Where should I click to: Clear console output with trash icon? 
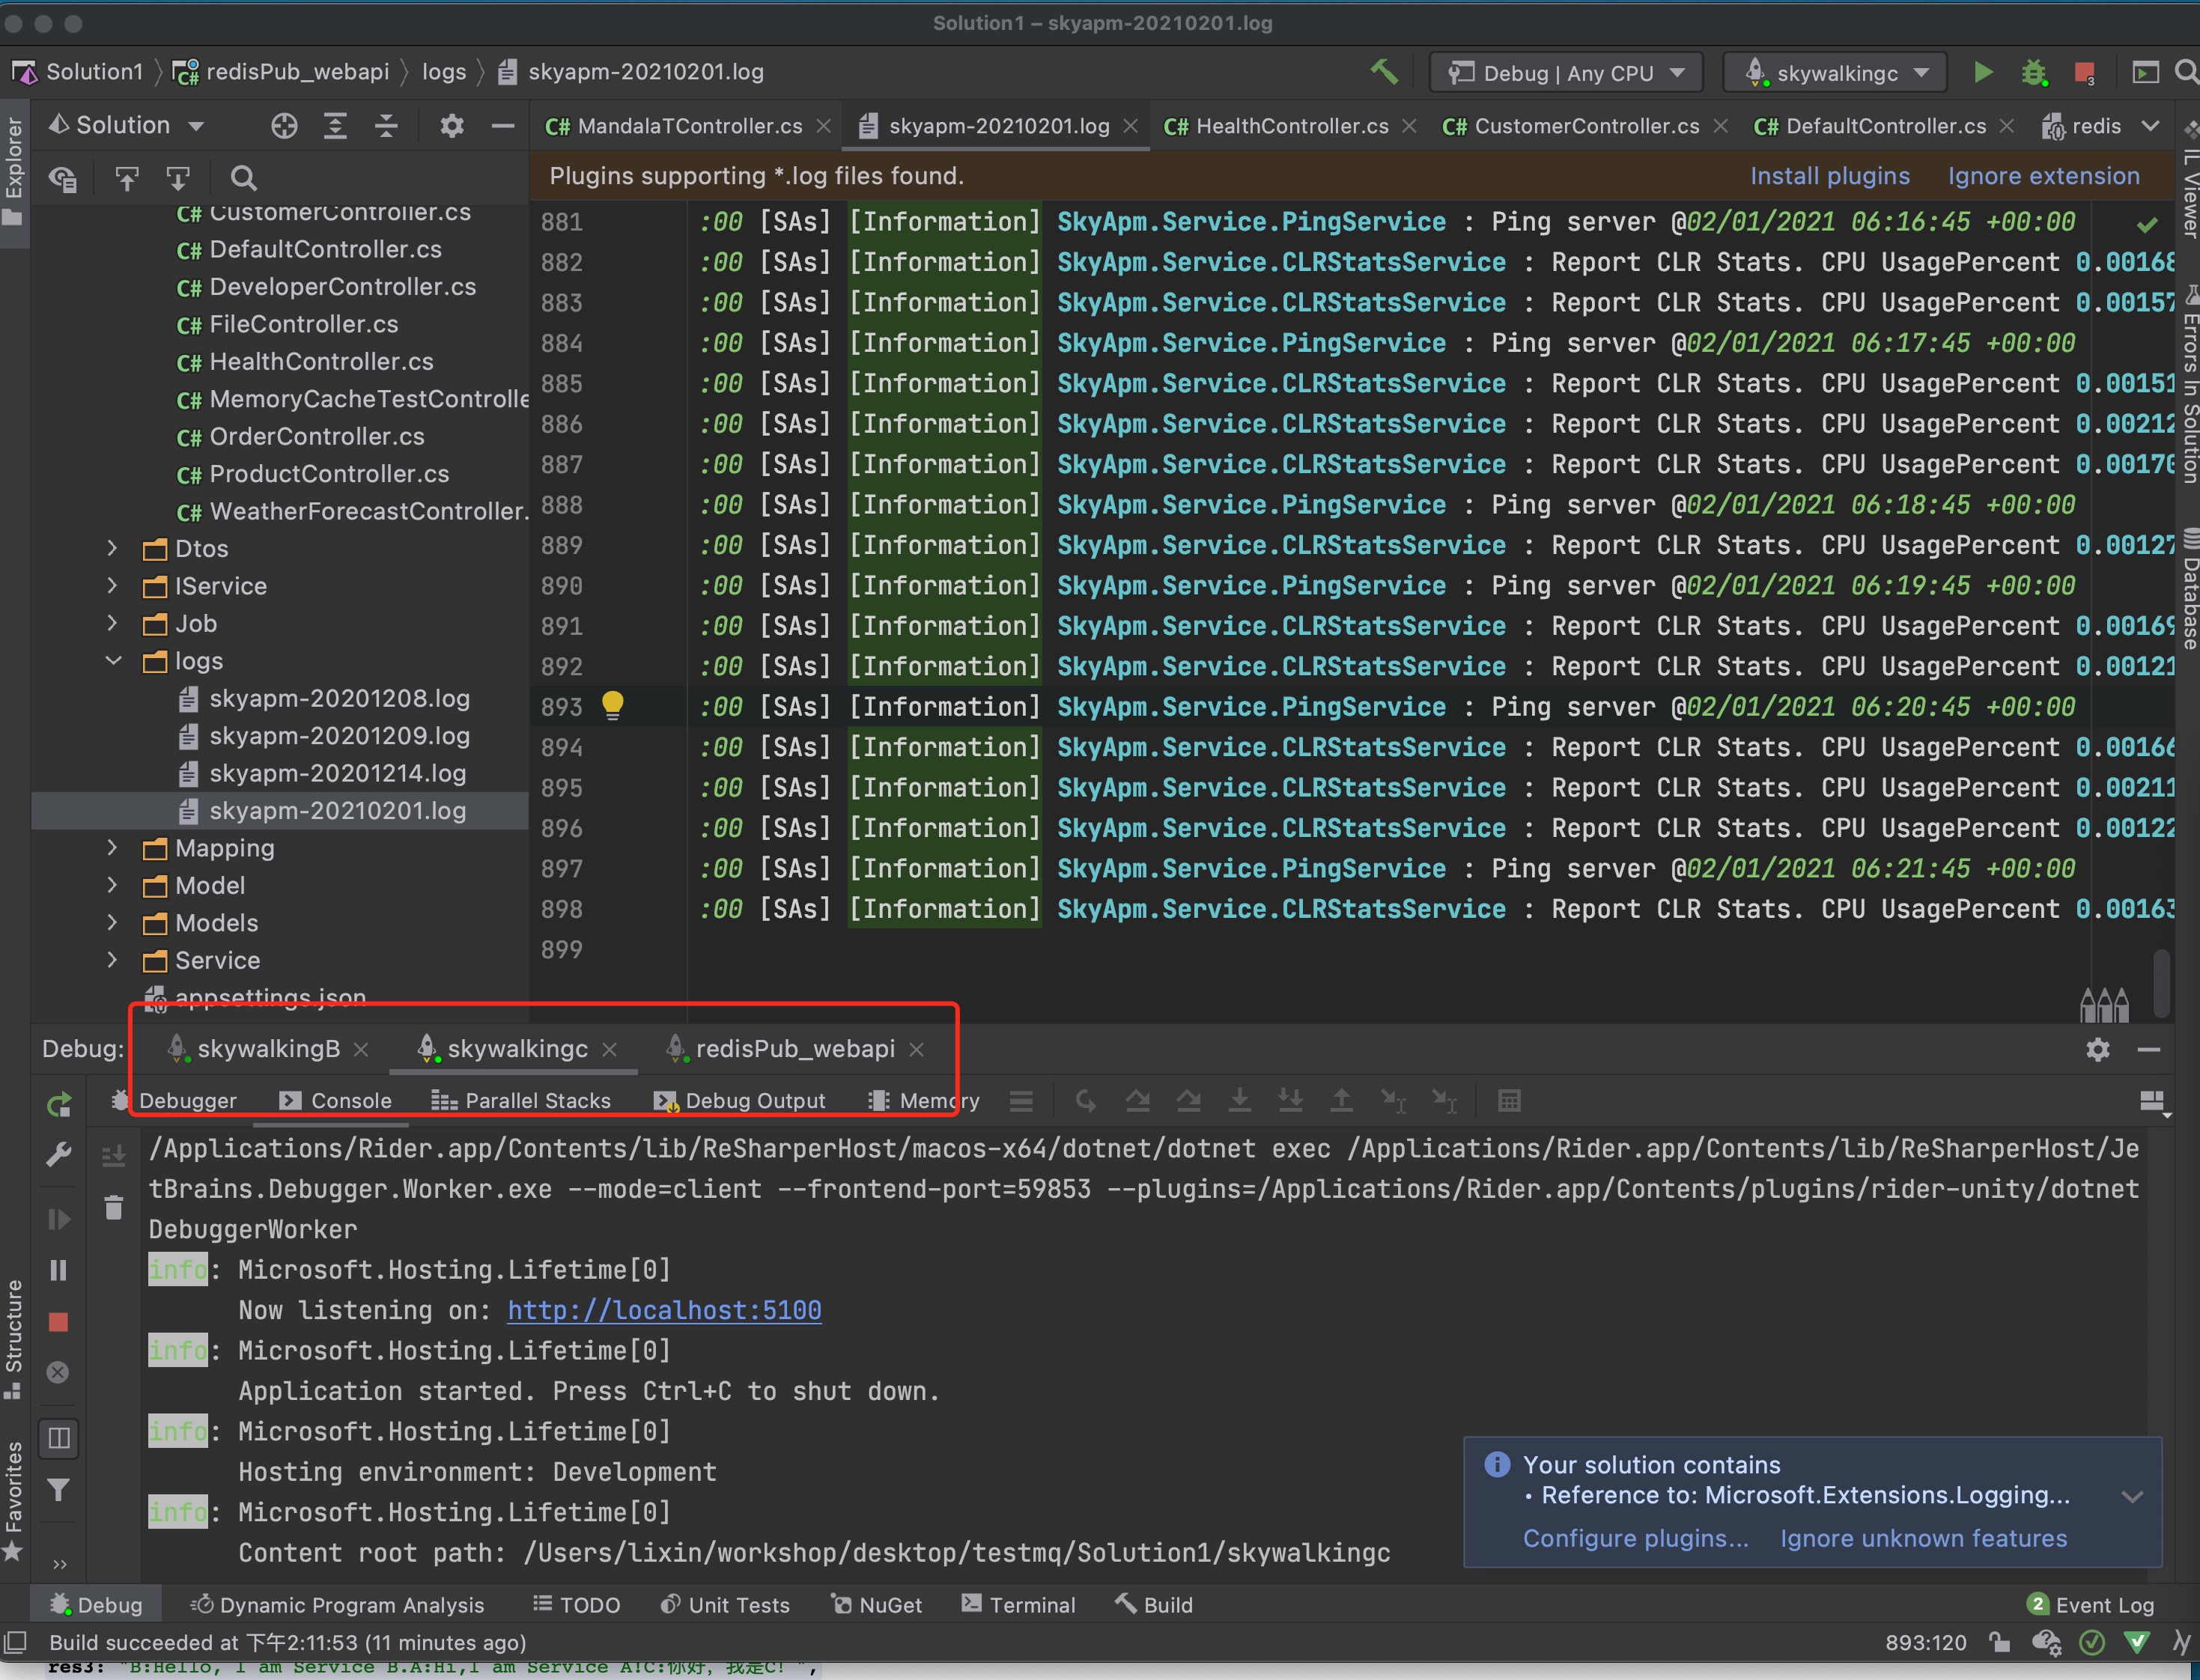tap(114, 1208)
